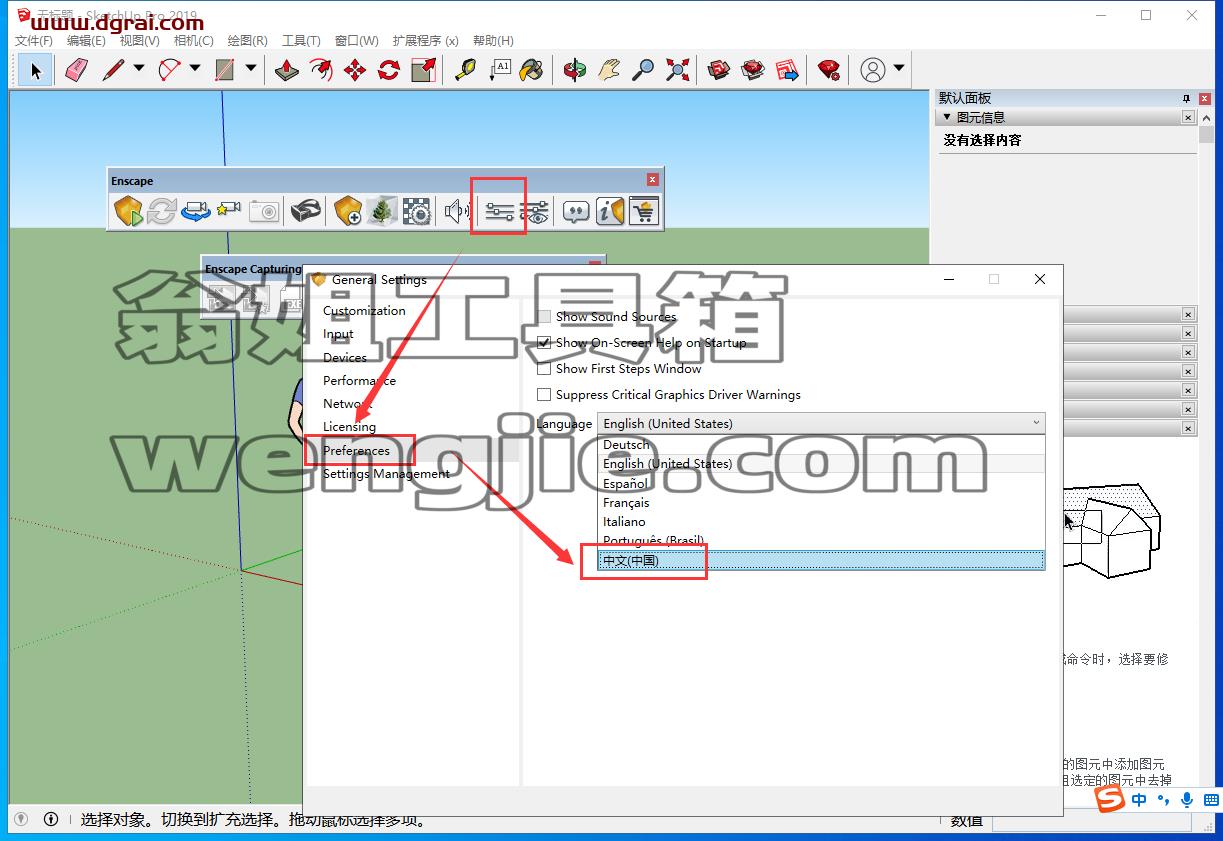The image size is (1223, 841).
Task: Select Preferences settings category
Action: click(356, 451)
